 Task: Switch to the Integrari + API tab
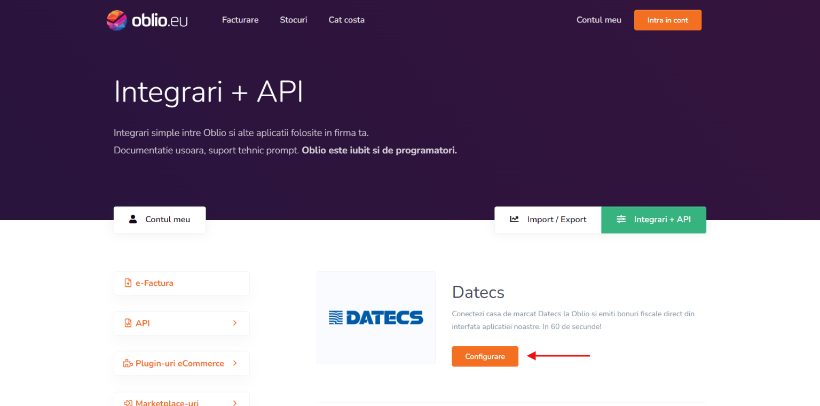click(x=654, y=220)
